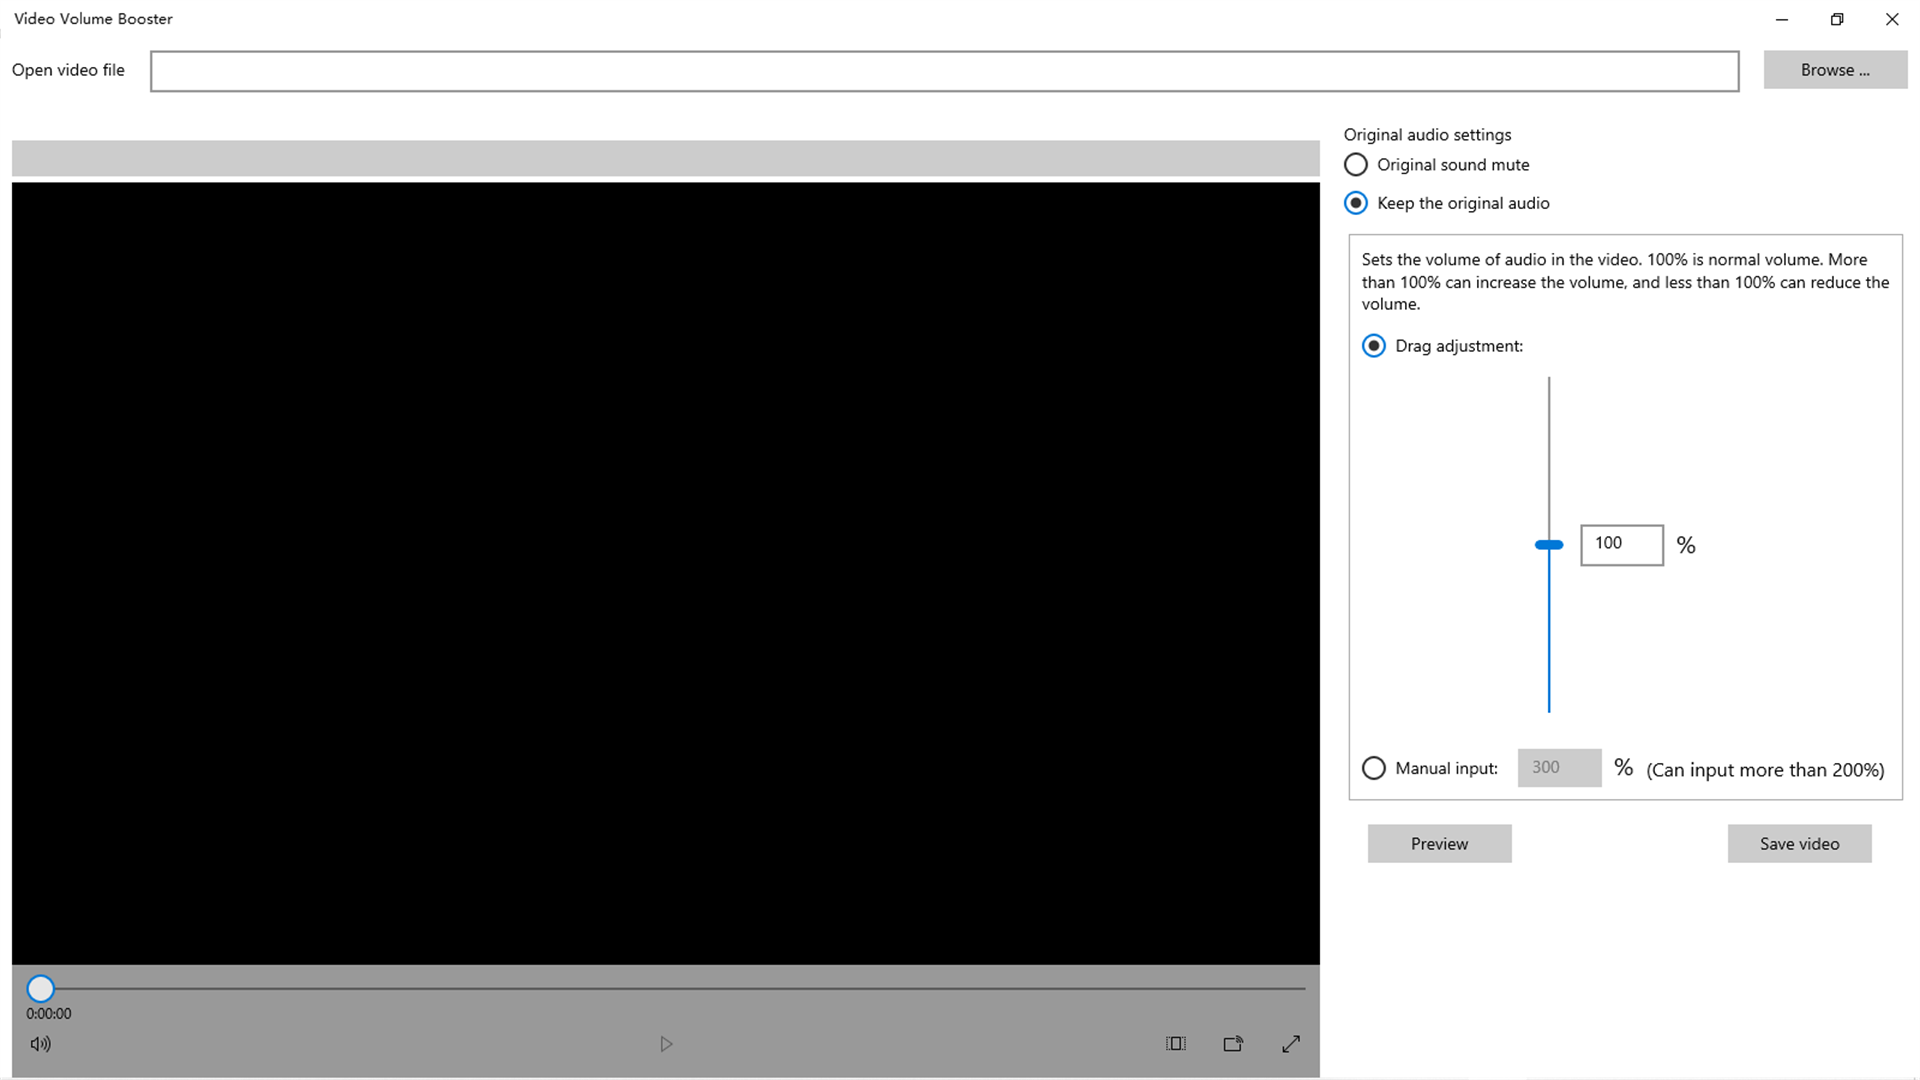Click the Browse button
Screen dimensions: 1920x1080
pyautogui.click(x=1835, y=70)
